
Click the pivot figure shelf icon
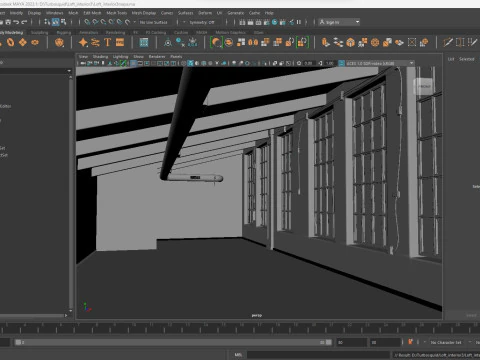168,42
